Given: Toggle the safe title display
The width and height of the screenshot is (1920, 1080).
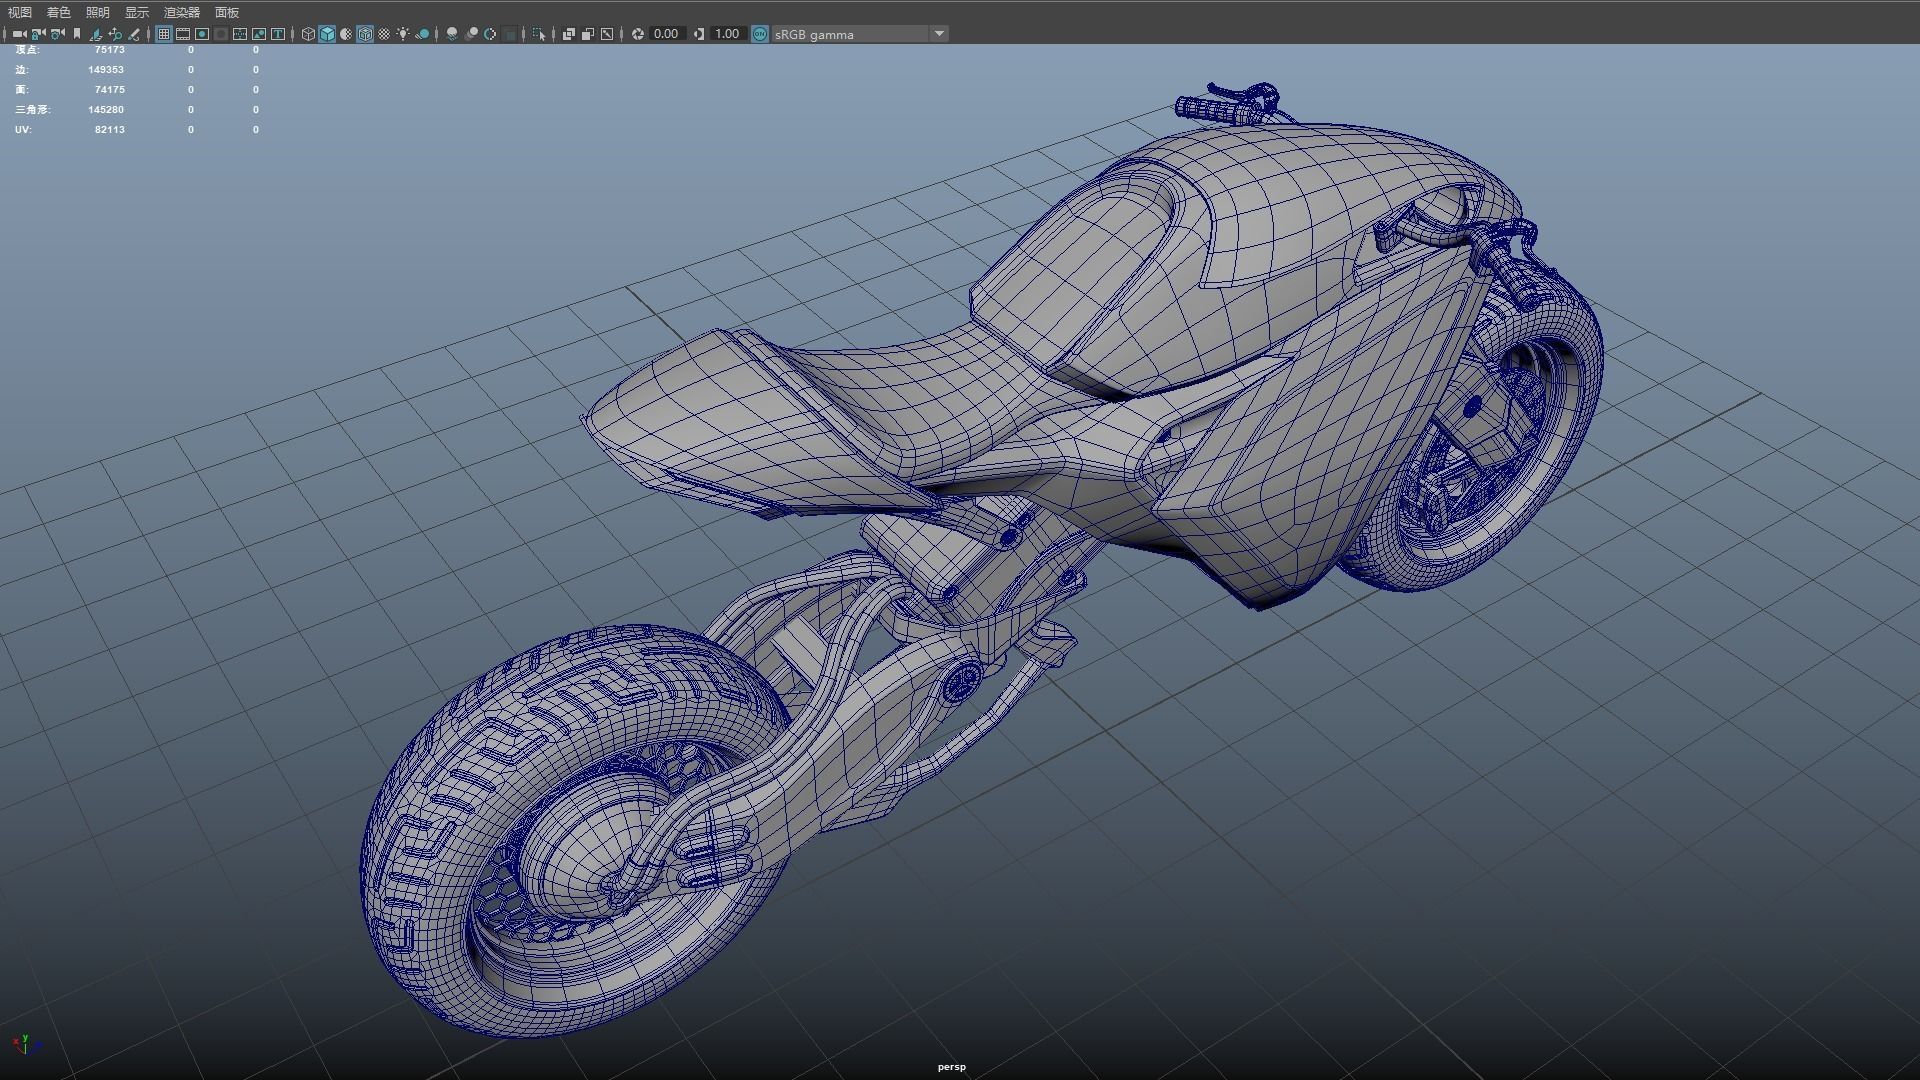Looking at the screenshot, I should pos(278,33).
